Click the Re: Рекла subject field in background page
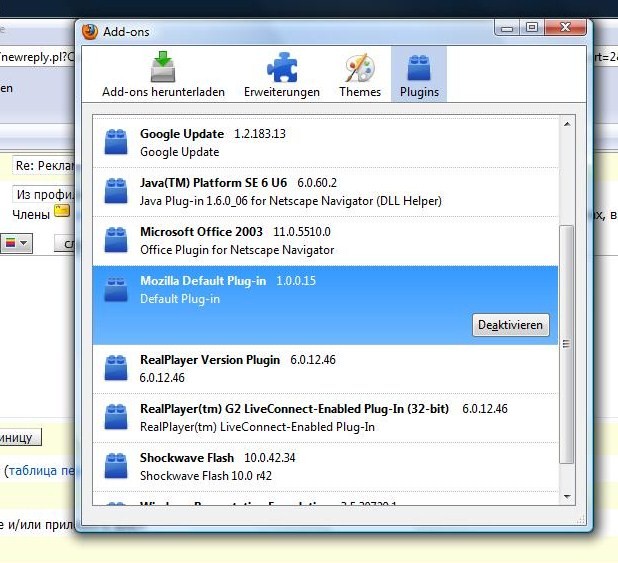The height and width of the screenshot is (563, 618). [43, 166]
